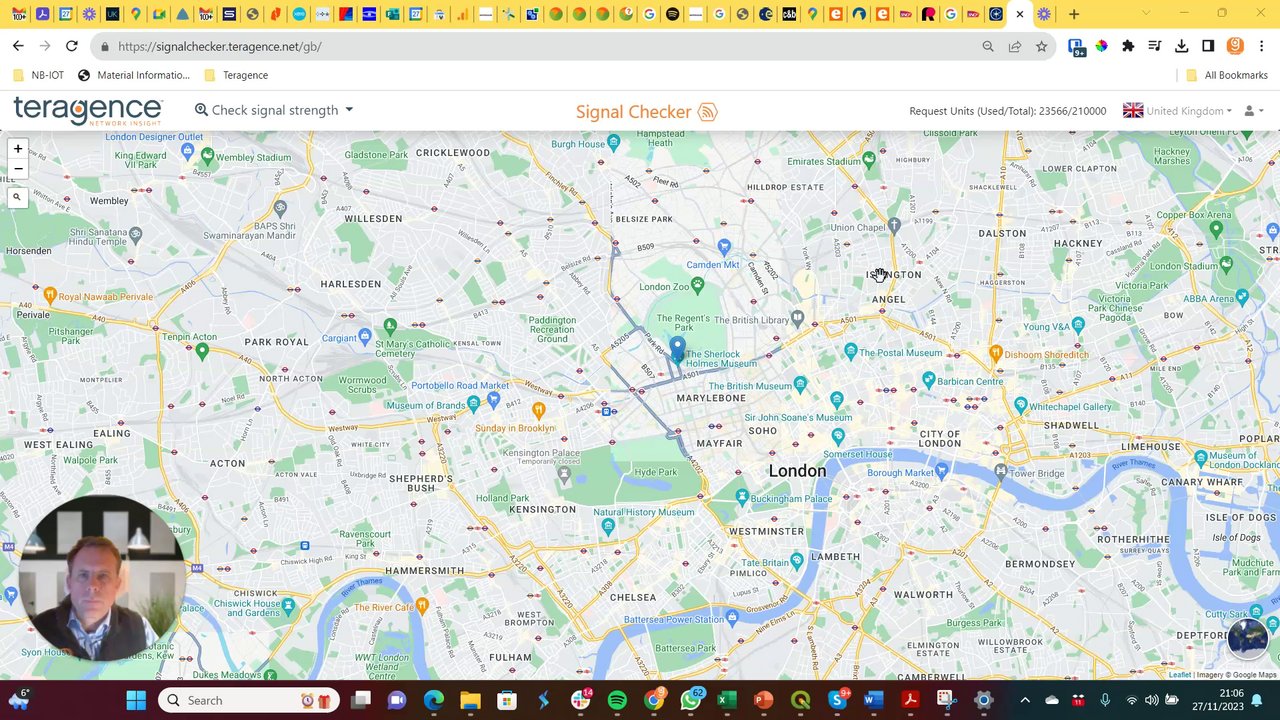
Task: Click The Postal Museum marker
Action: (x=850, y=350)
